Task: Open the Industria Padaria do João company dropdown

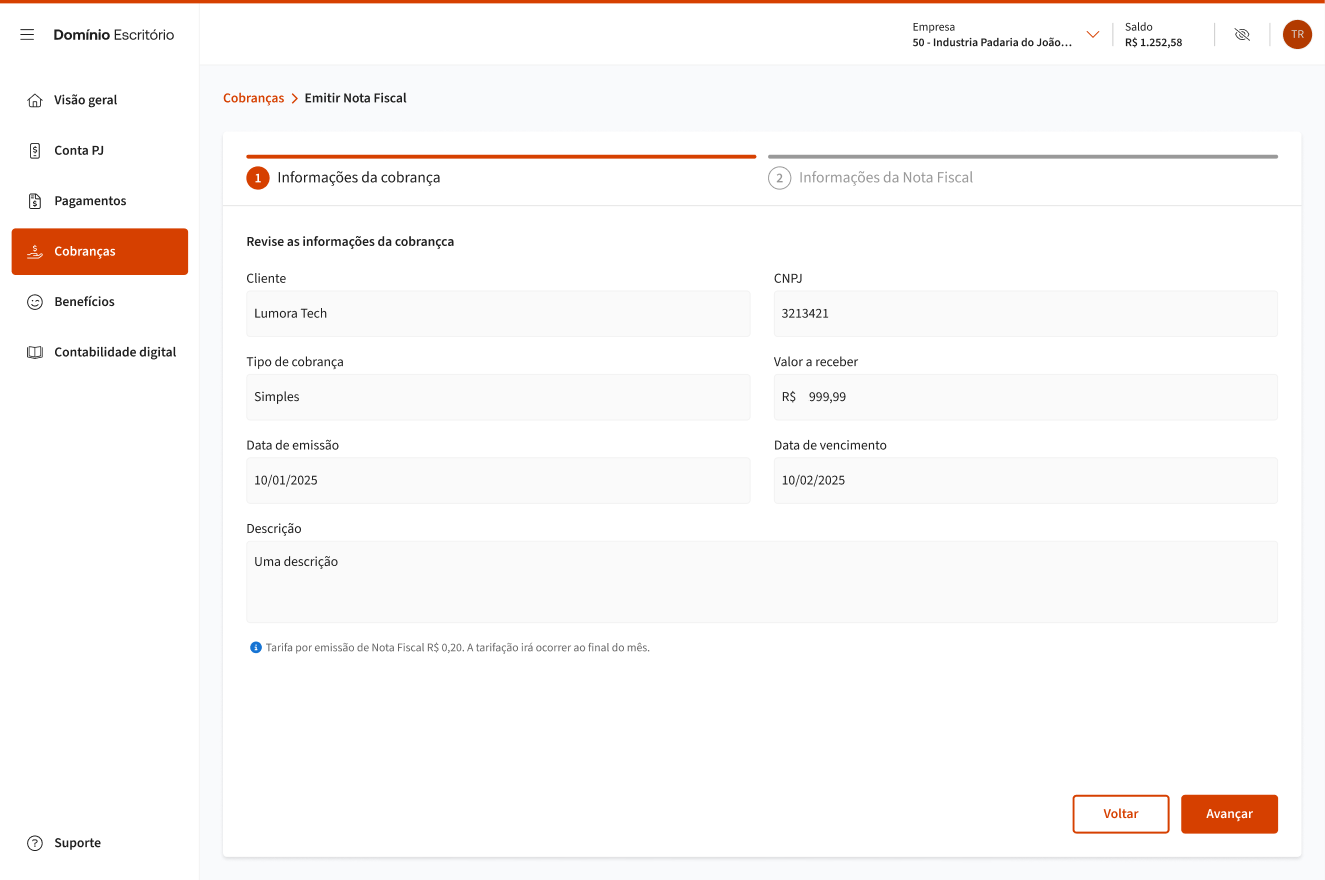Action: click(991, 43)
